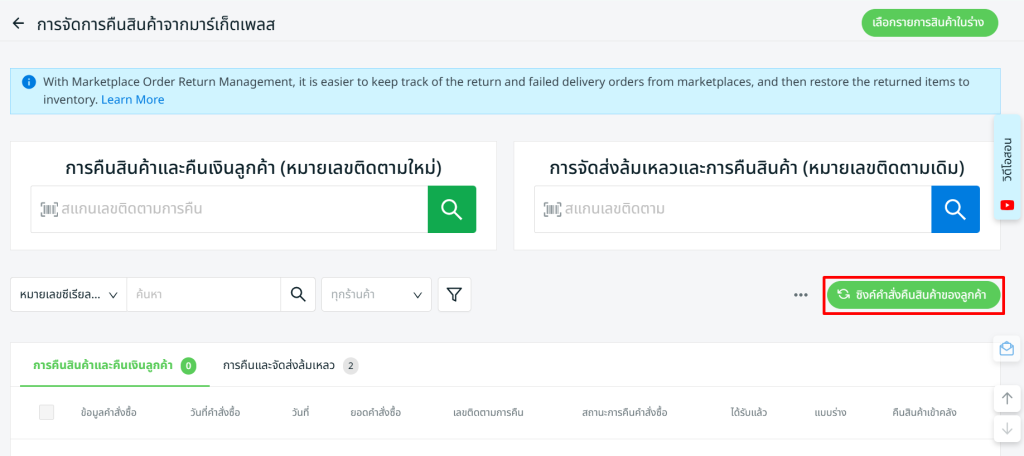
Task: Open the side tutorial tab with YouTube icon
Action: pos(1007,167)
